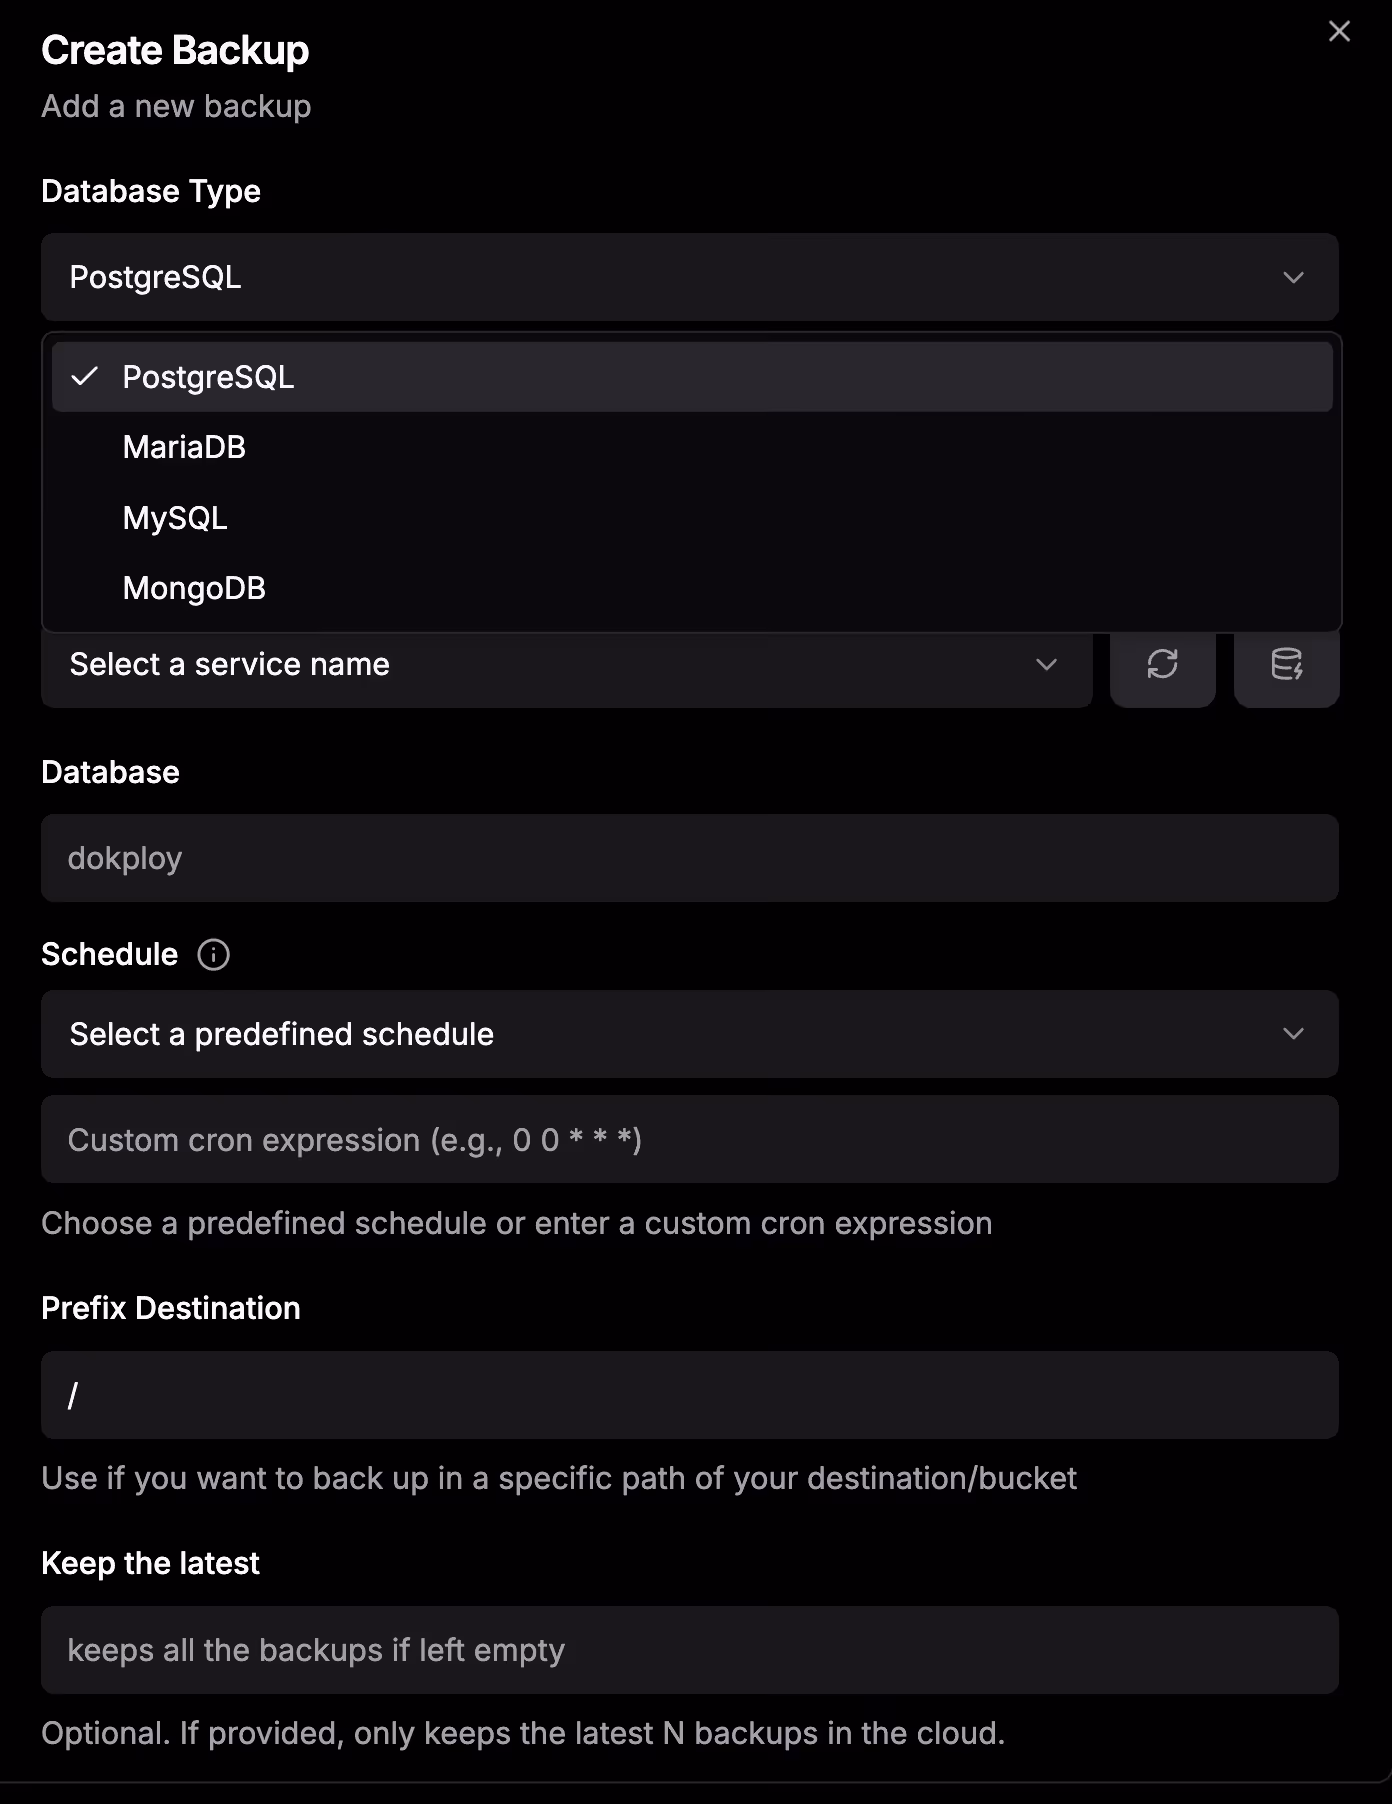Select the currently checked PostgreSQL option
Viewport: 1392px width, 1804px height.
click(x=209, y=377)
